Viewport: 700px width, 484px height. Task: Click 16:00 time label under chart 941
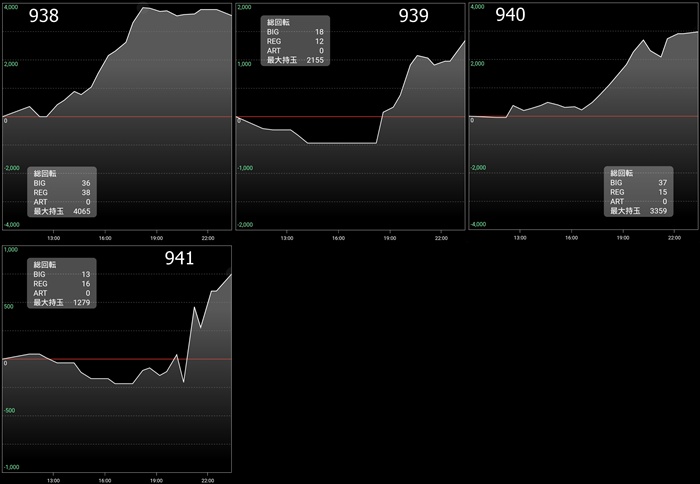105,481
